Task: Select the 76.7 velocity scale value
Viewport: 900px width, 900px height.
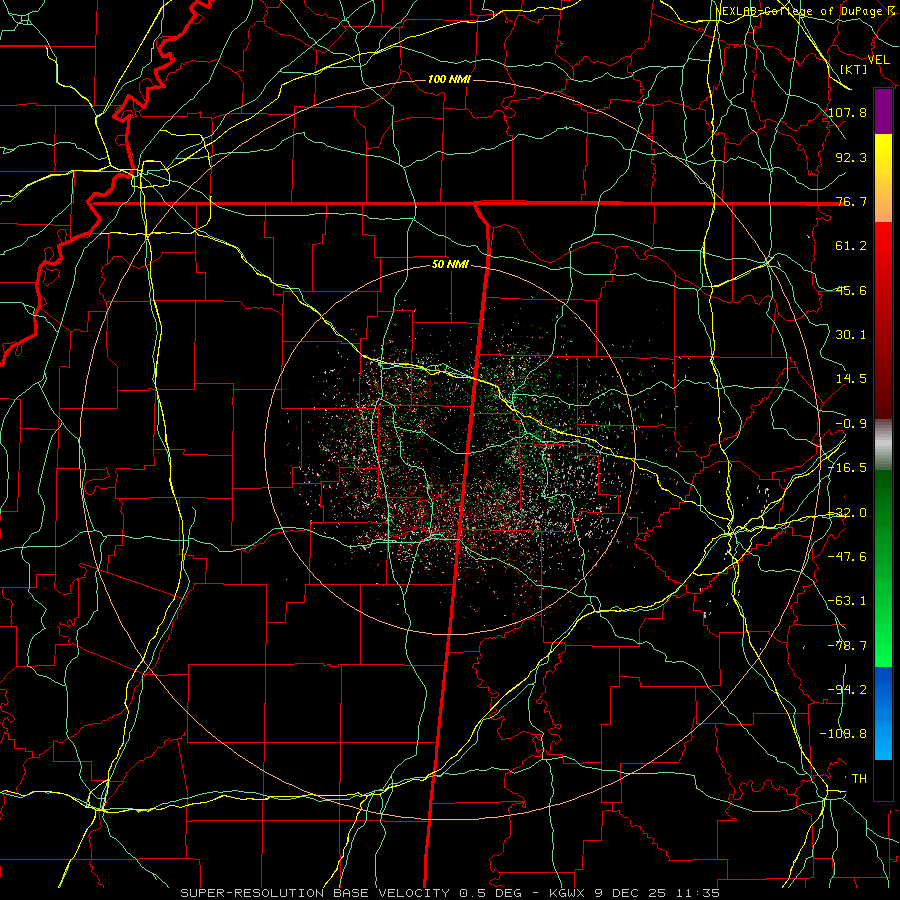Action: coord(851,201)
